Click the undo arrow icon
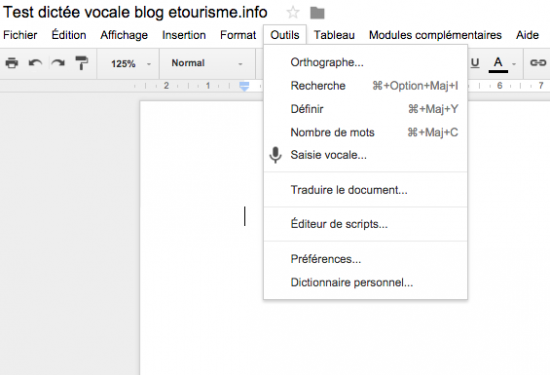The height and width of the screenshot is (375, 550). (35, 63)
